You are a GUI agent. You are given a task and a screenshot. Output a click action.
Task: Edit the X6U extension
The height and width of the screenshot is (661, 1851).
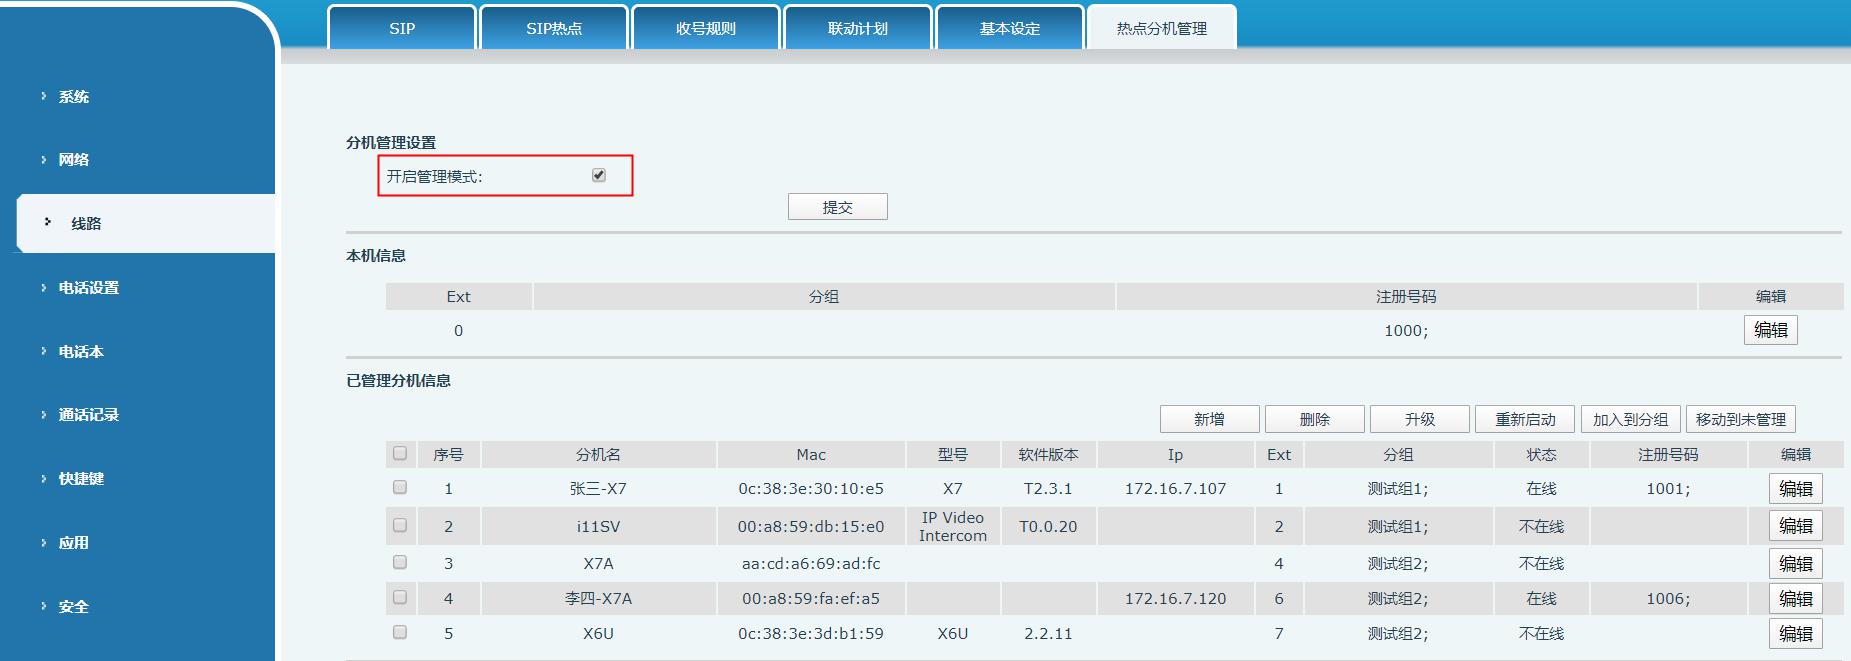(x=1796, y=634)
